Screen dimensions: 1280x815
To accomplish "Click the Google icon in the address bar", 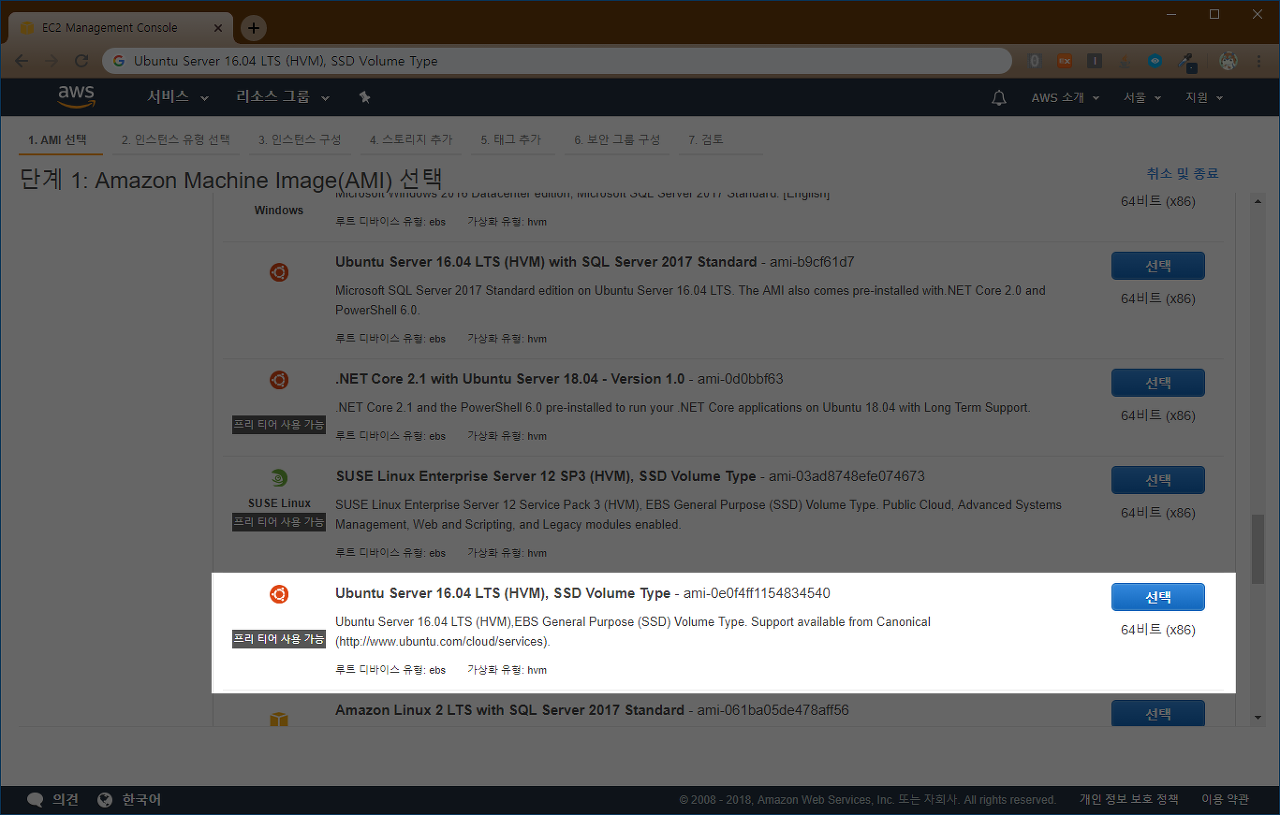I will 120,61.
